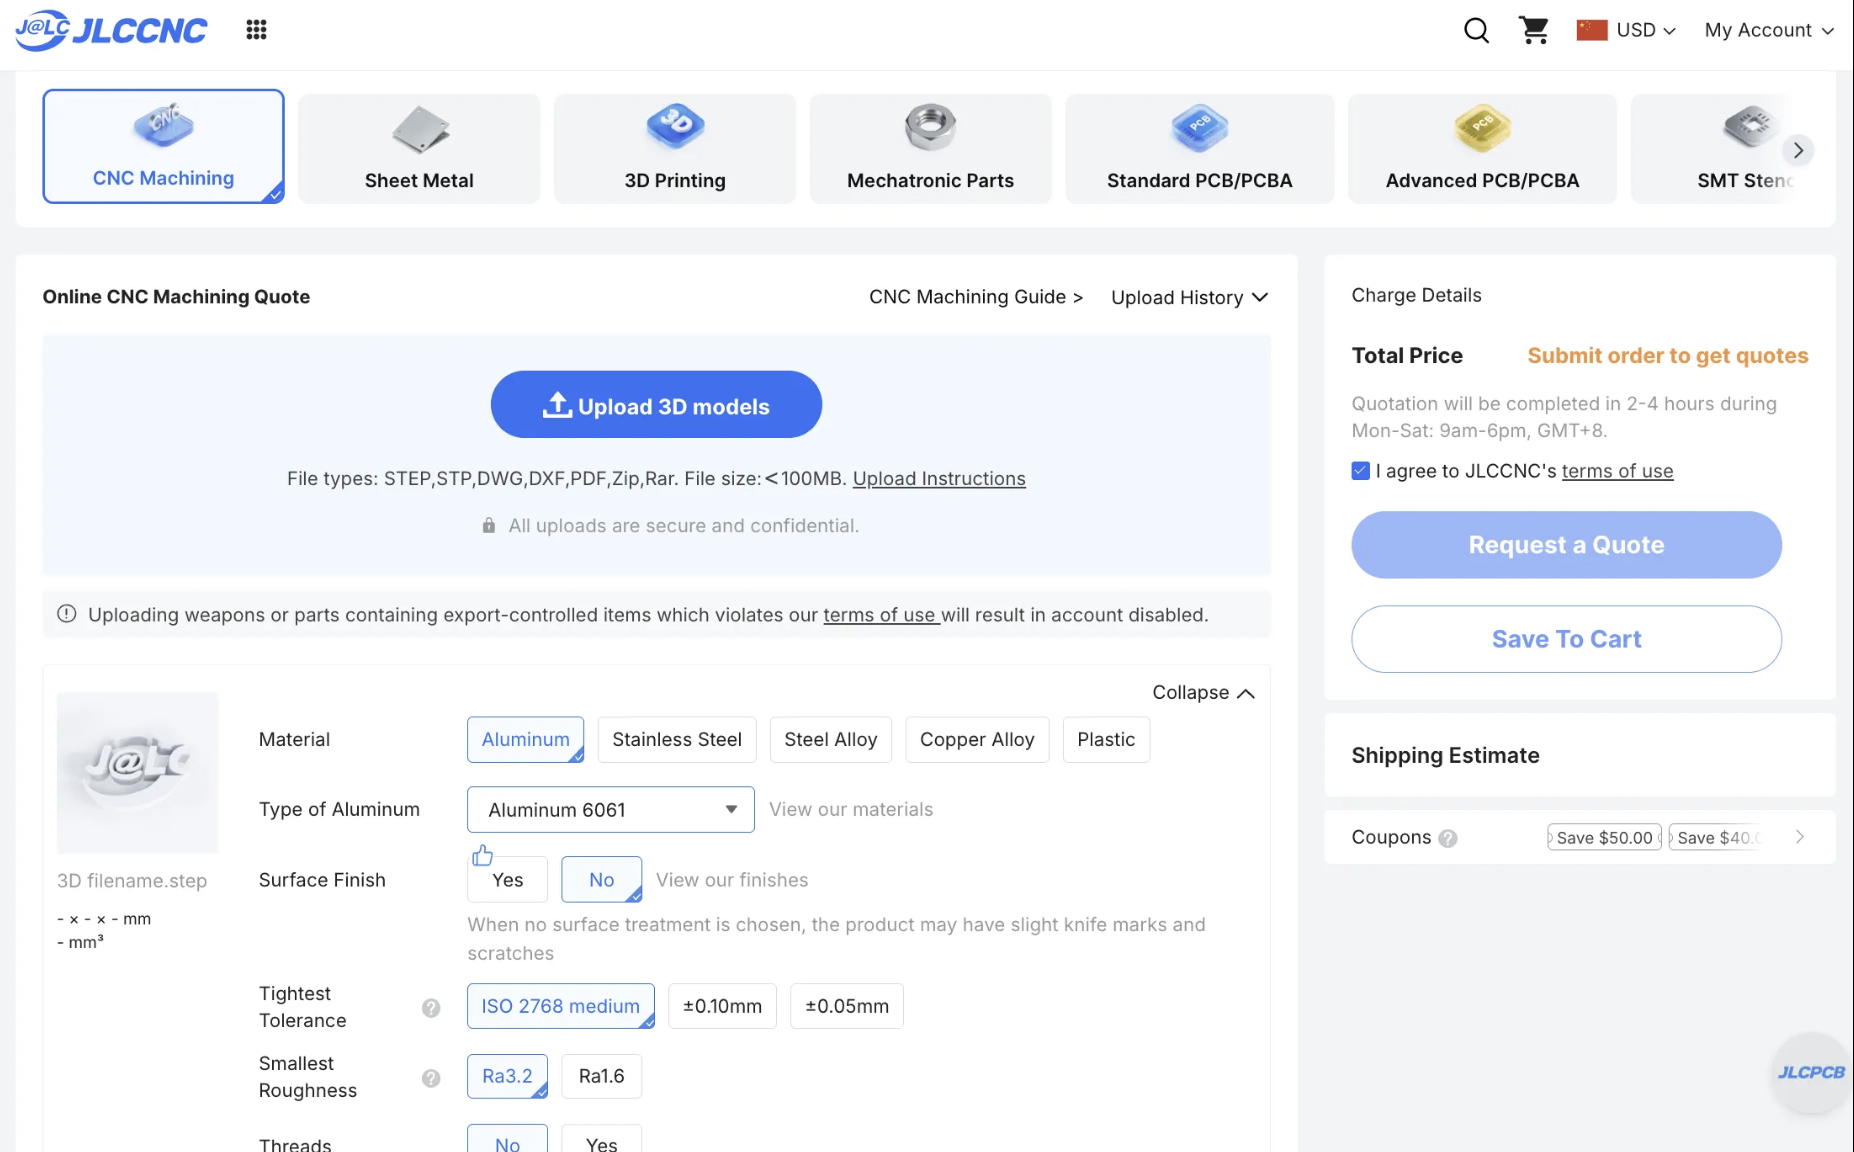
Task: Toggle agree to terms of use checkbox
Action: [x=1360, y=471]
